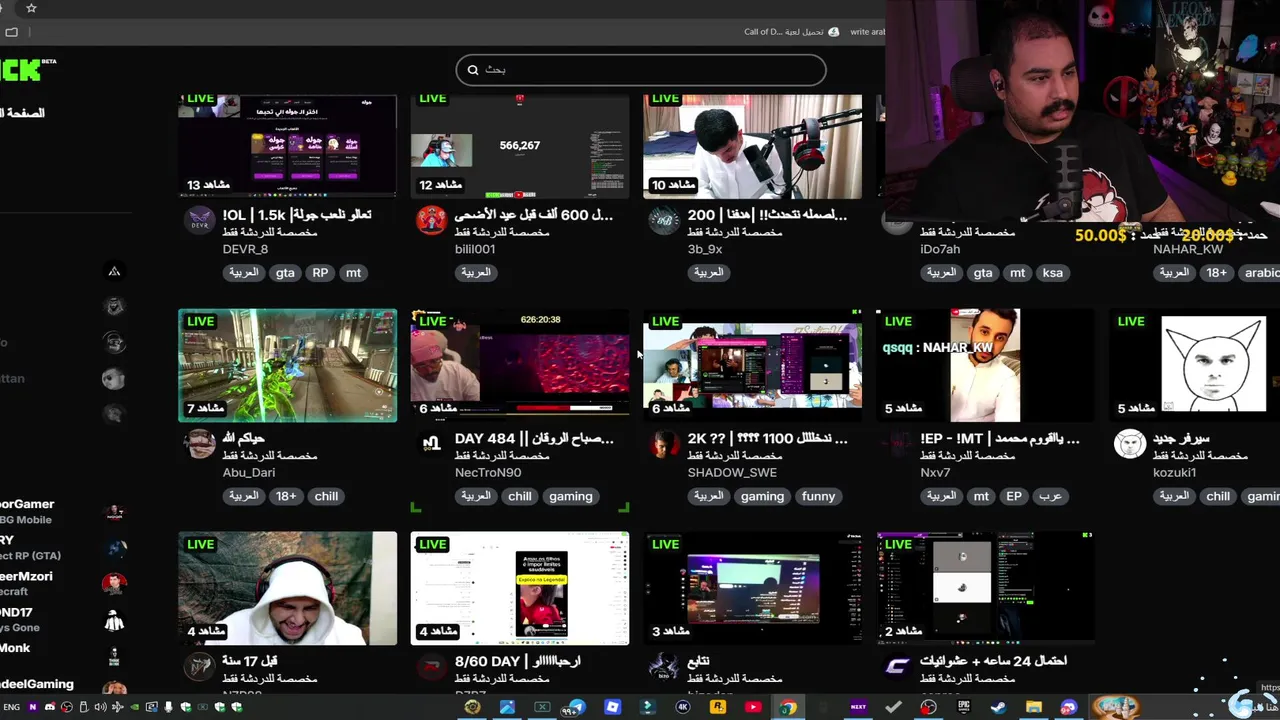The width and height of the screenshot is (1280, 720).
Task: Select the mt tag under DEVR_8
Action: click(x=353, y=273)
